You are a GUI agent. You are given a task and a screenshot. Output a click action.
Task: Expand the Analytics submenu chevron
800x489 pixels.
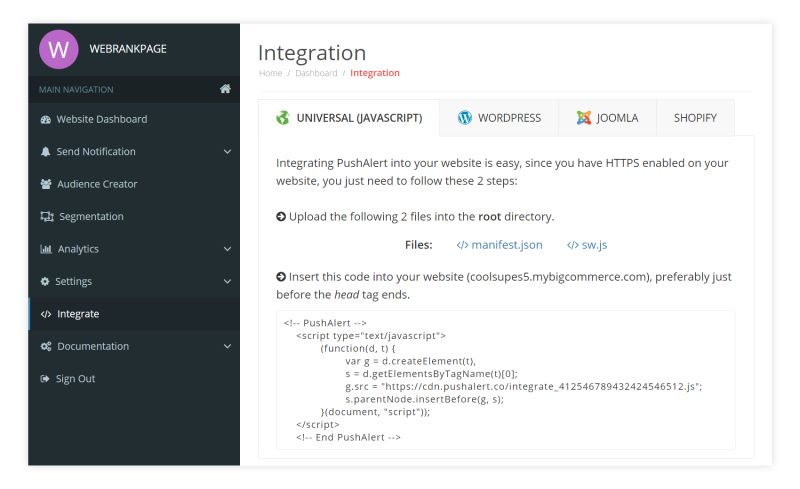(228, 249)
